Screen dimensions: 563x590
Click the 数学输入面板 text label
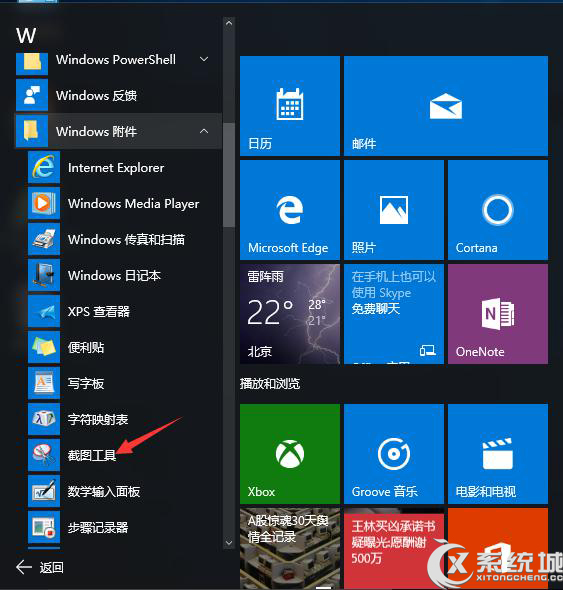coord(104,491)
